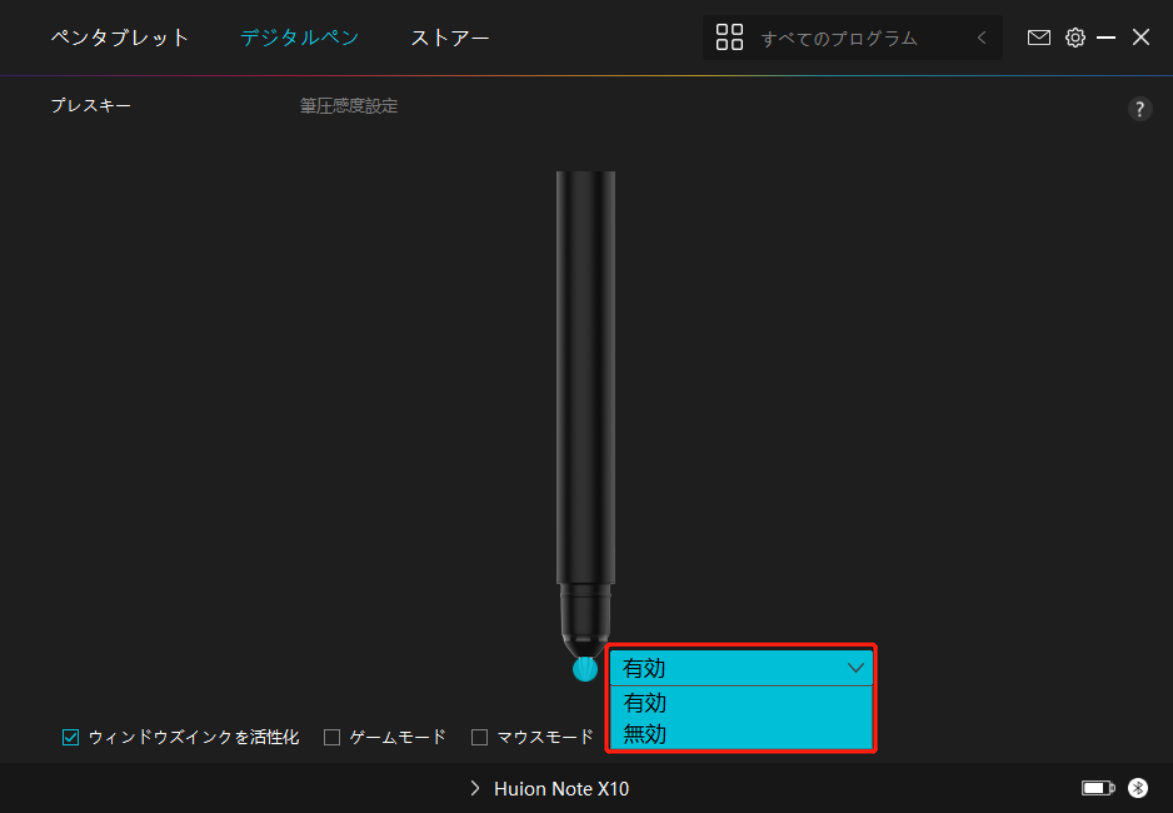Click the help question mark icon
Screen dimensions: 1173x813
(1140, 110)
